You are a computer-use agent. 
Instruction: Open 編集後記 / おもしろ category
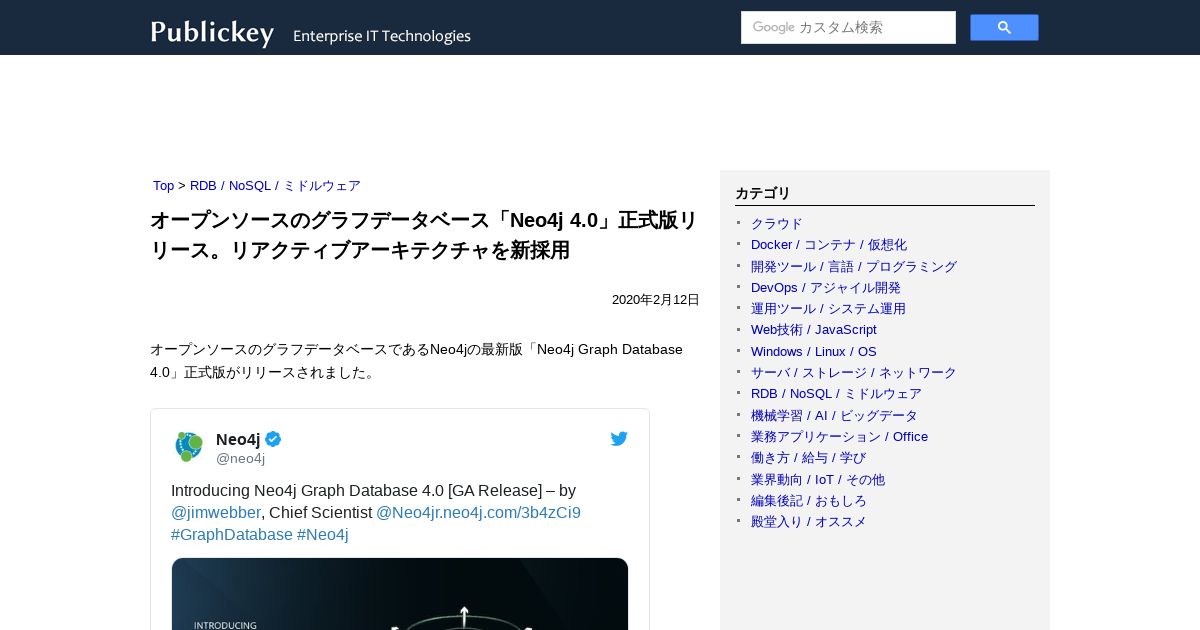809,501
